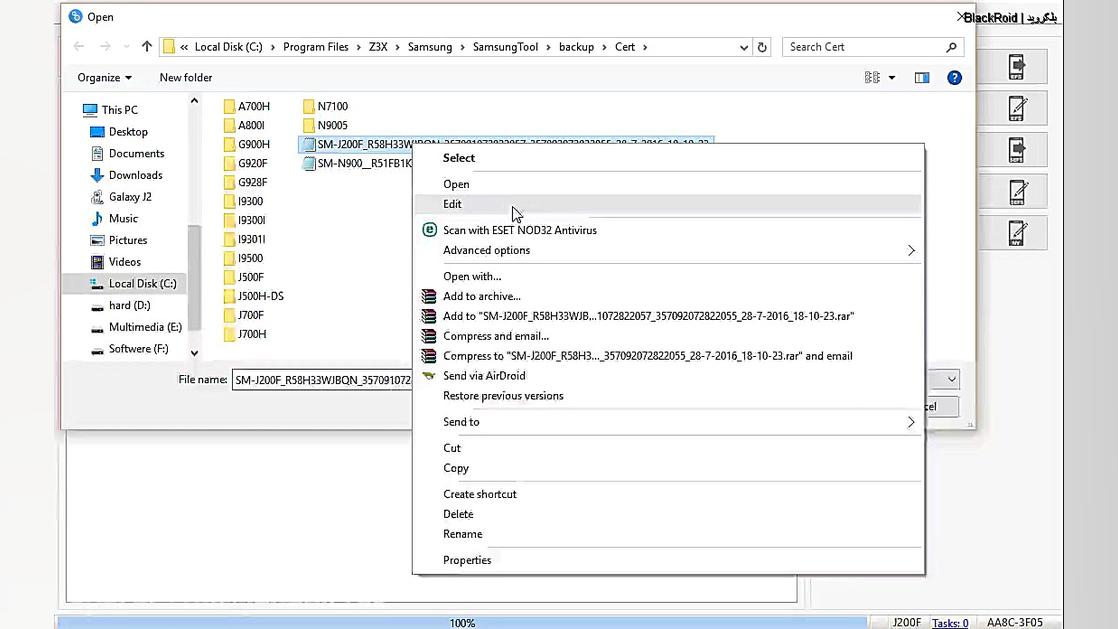Select Properties in the context menu

[467, 560]
